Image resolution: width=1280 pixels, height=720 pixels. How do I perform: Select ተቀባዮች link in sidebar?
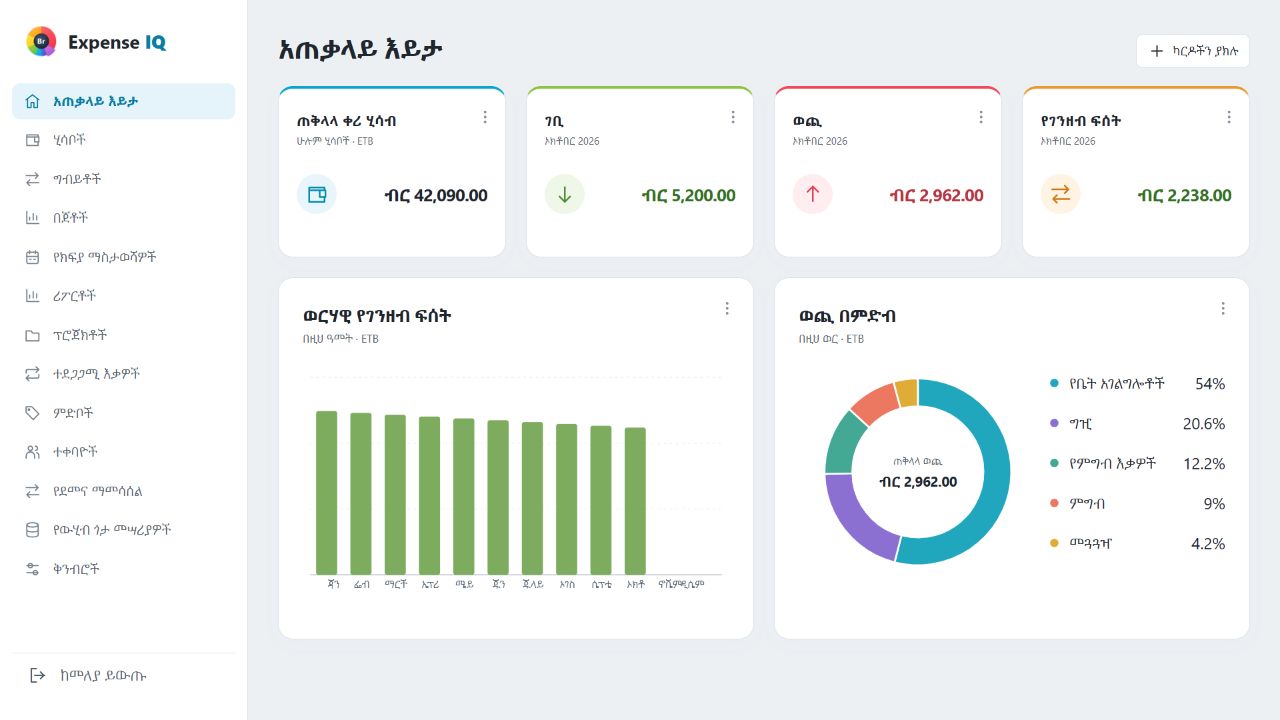tap(123, 452)
